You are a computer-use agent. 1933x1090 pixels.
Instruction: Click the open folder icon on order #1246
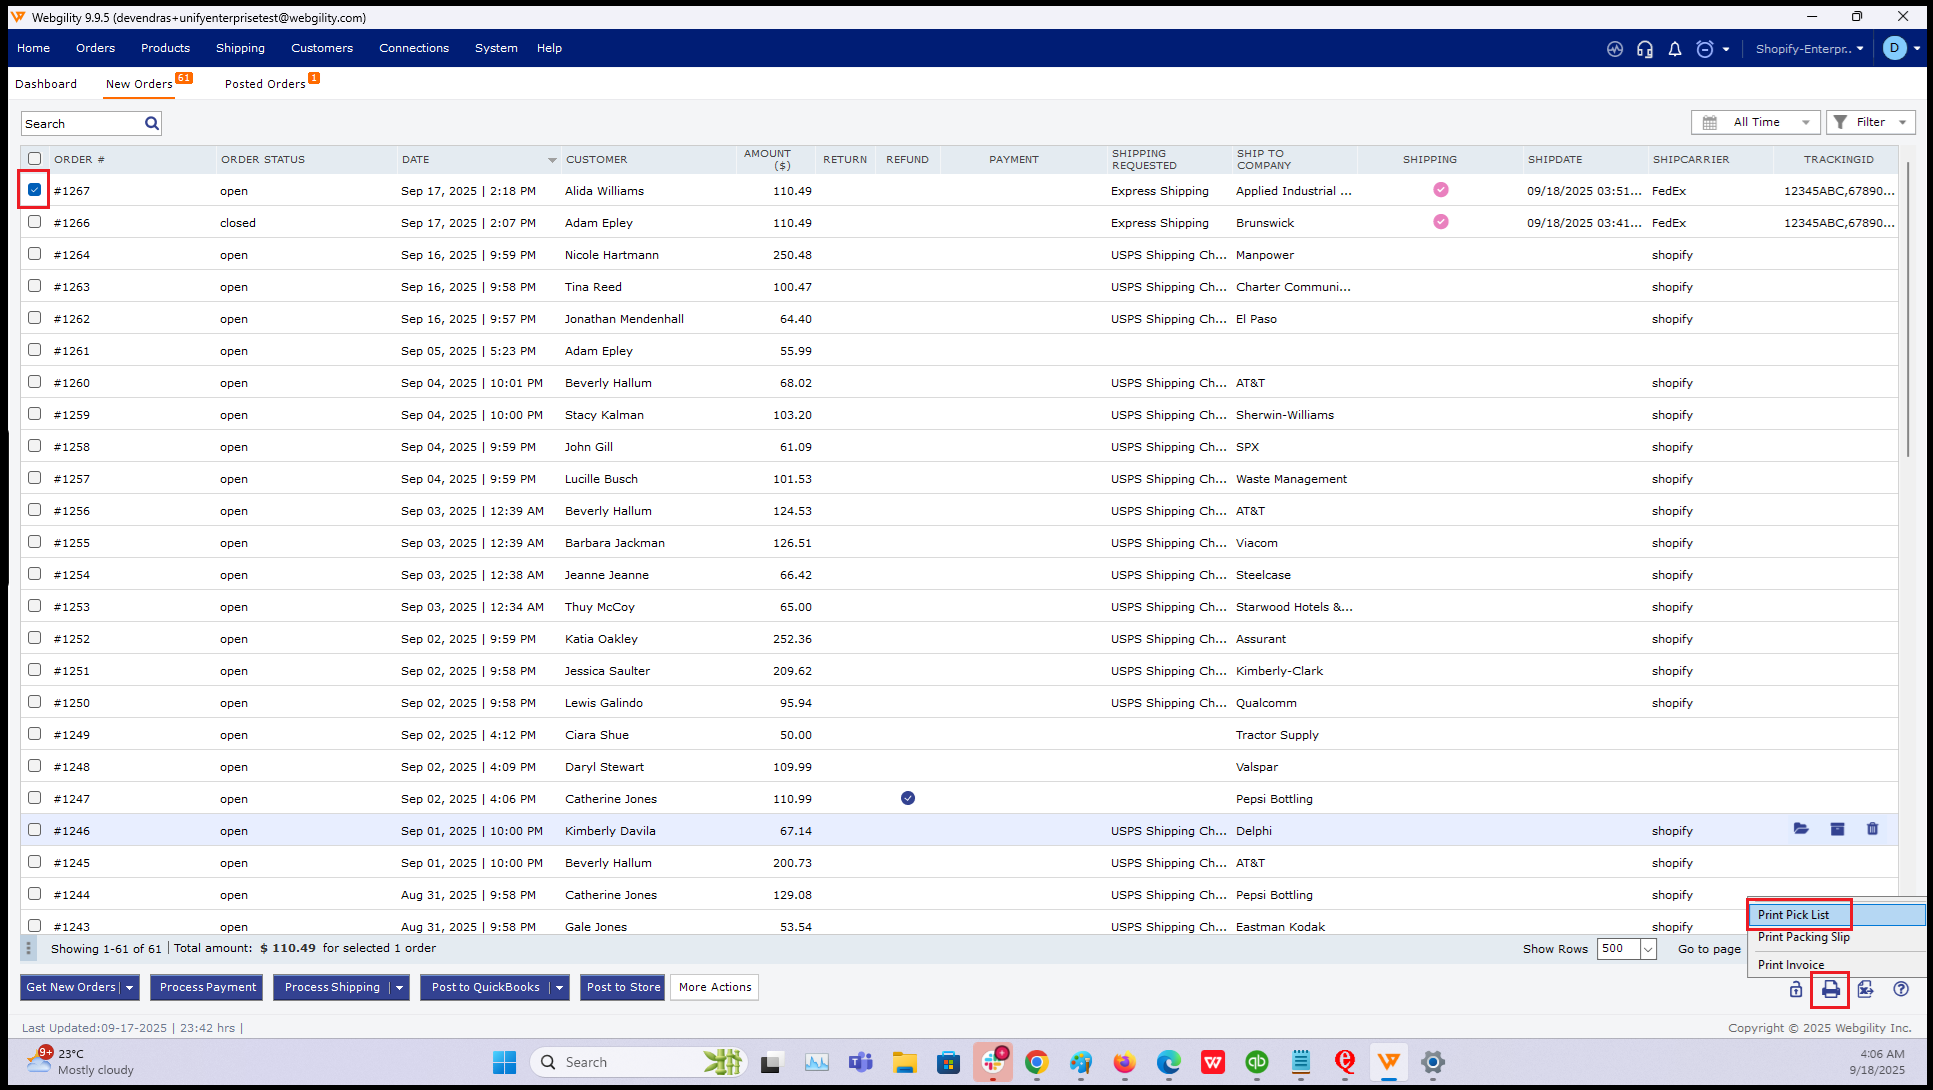1801,829
